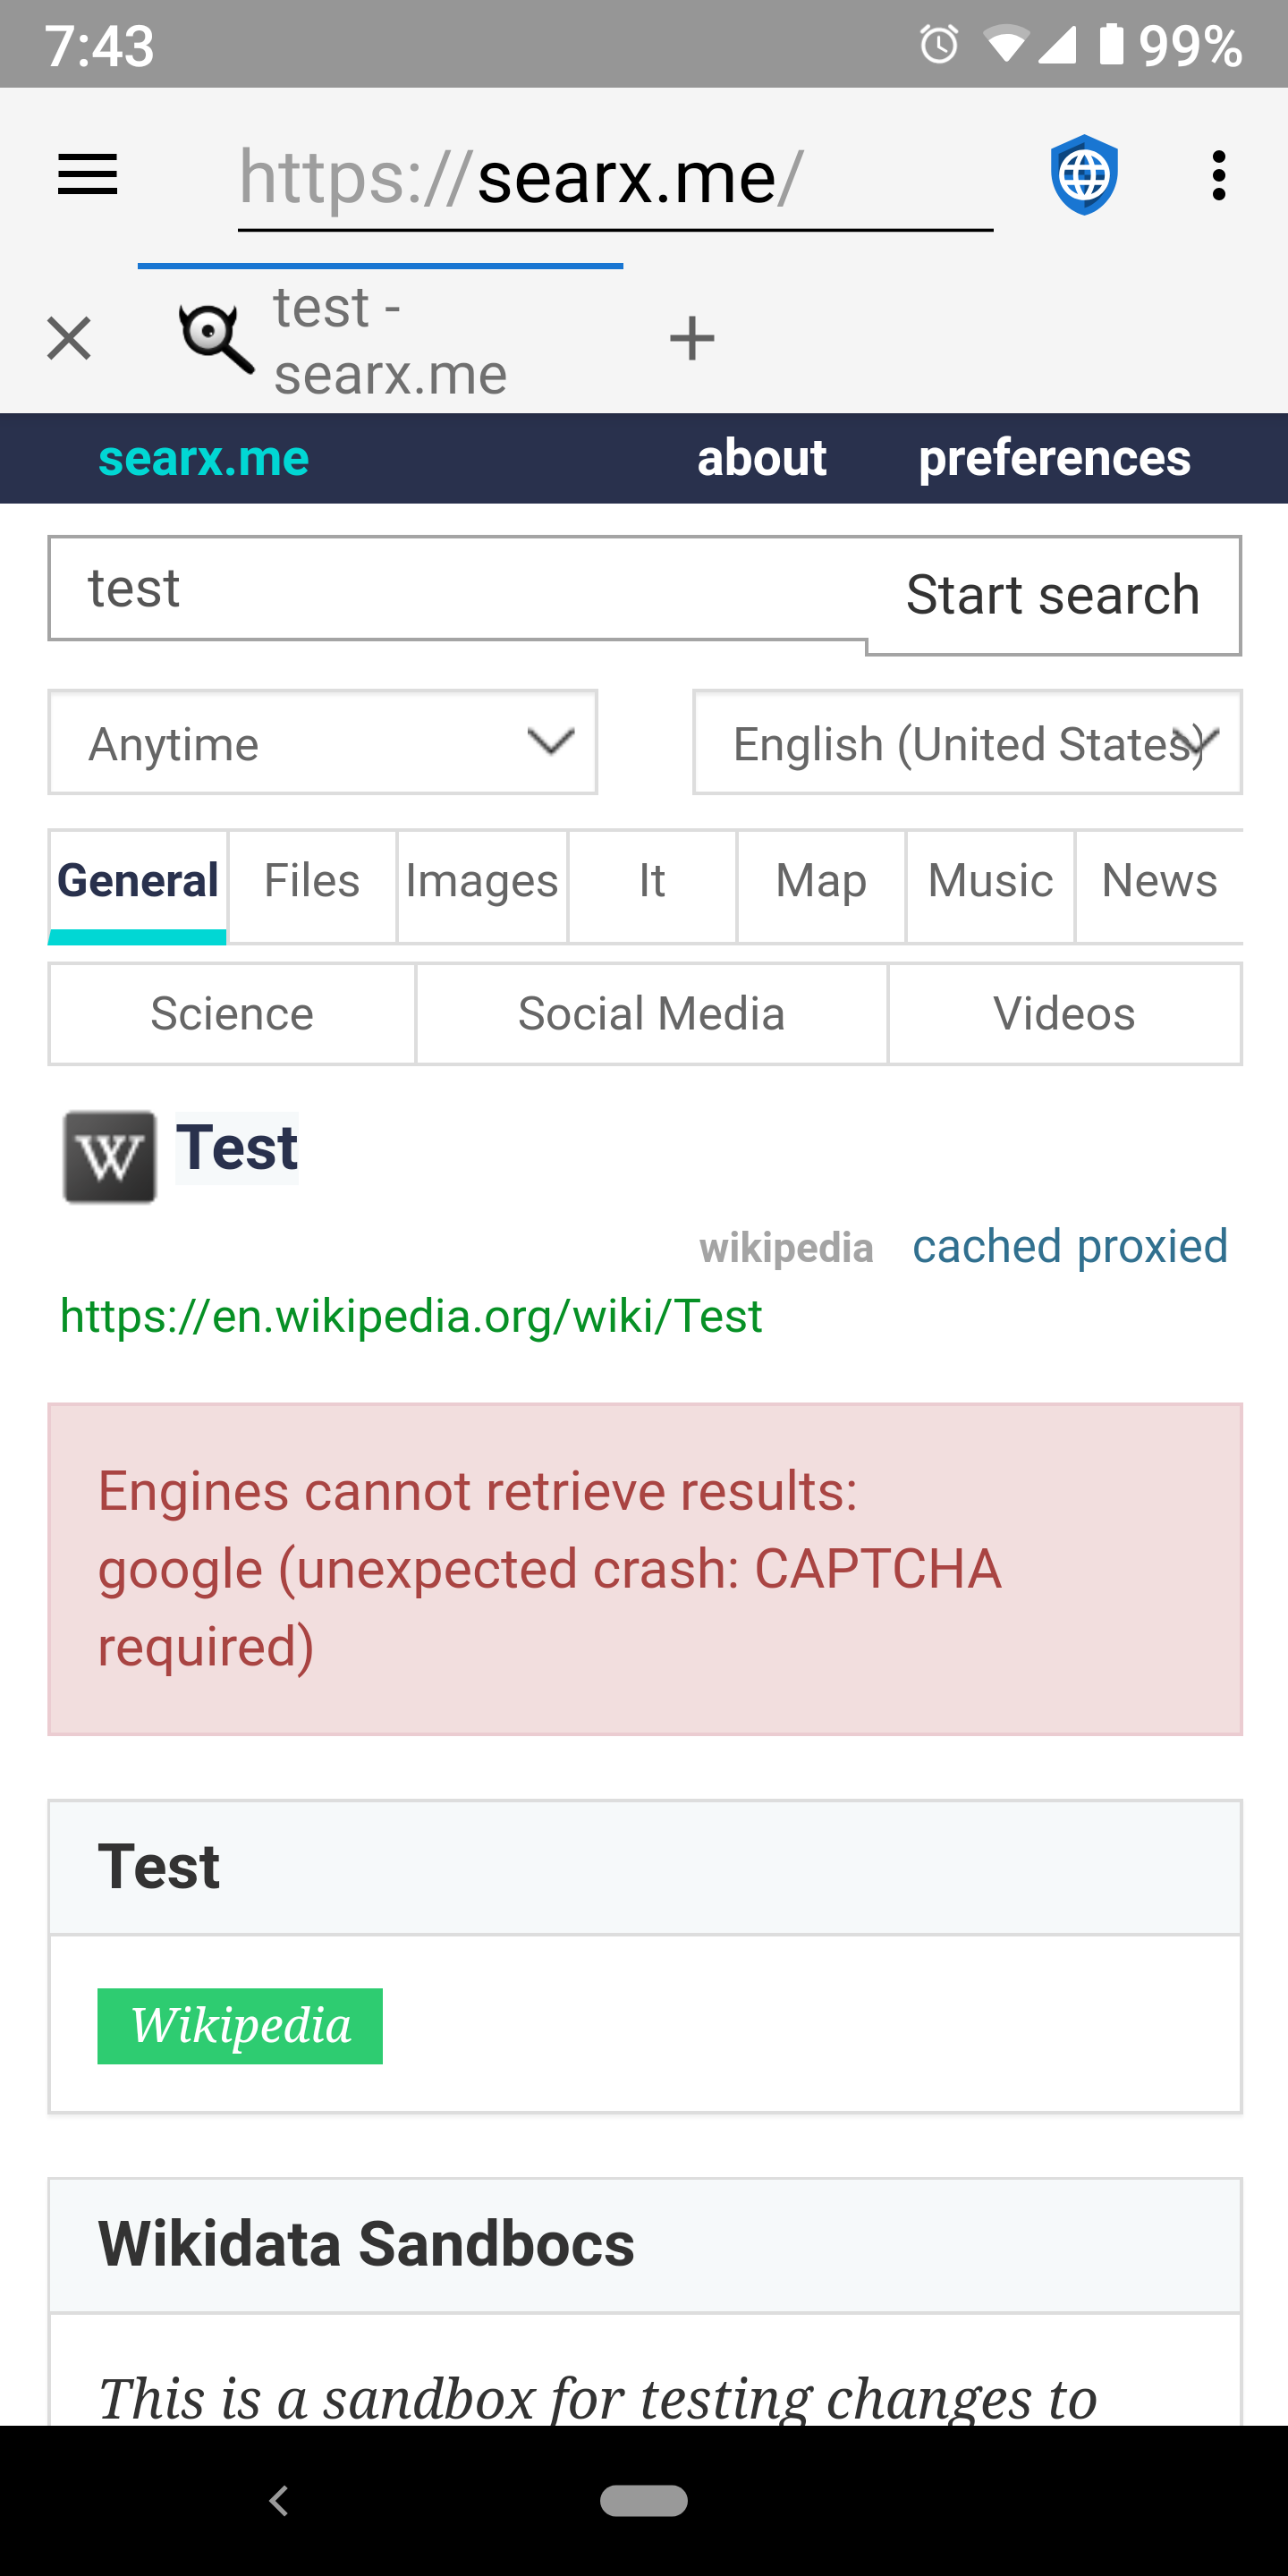This screenshot has height=2576, width=1288.
Task: Close the test - searx.me tab
Action: (x=68, y=338)
